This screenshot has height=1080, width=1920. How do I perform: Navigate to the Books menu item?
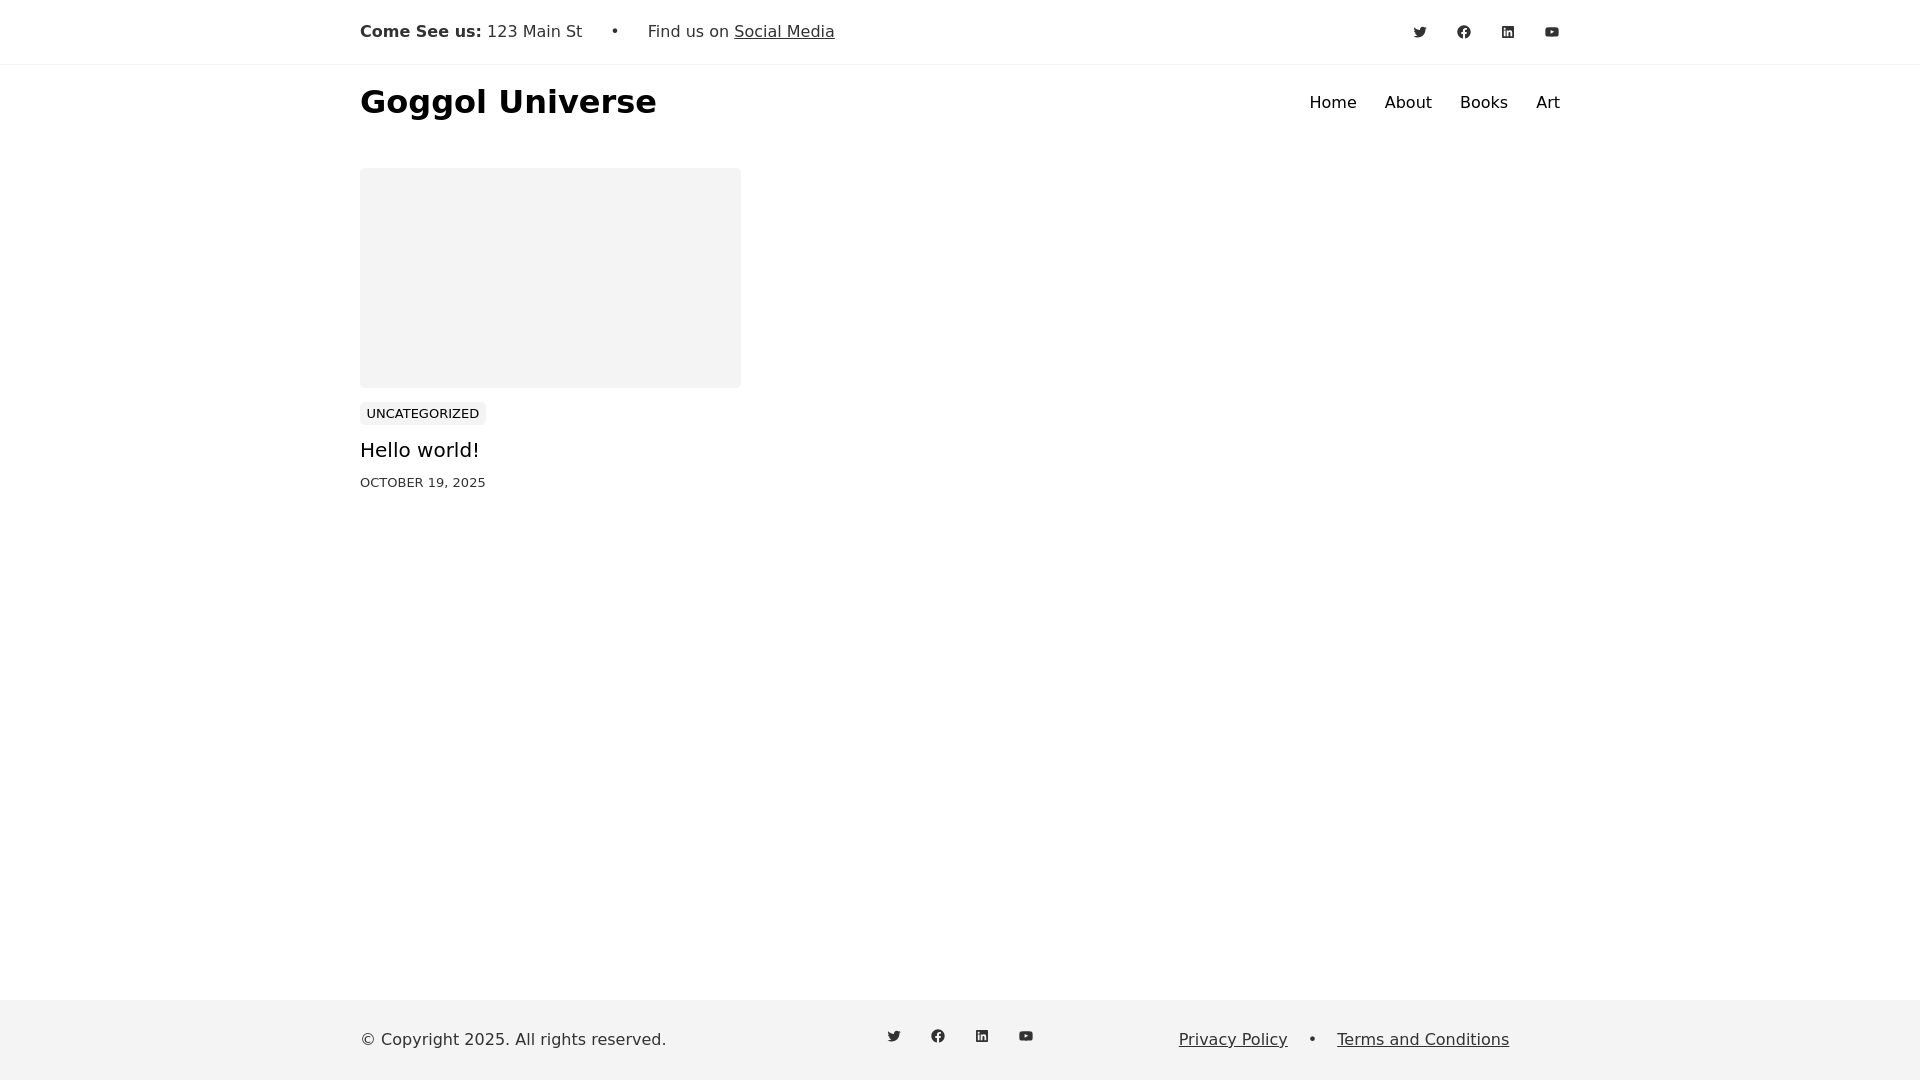(x=1483, y=103)
